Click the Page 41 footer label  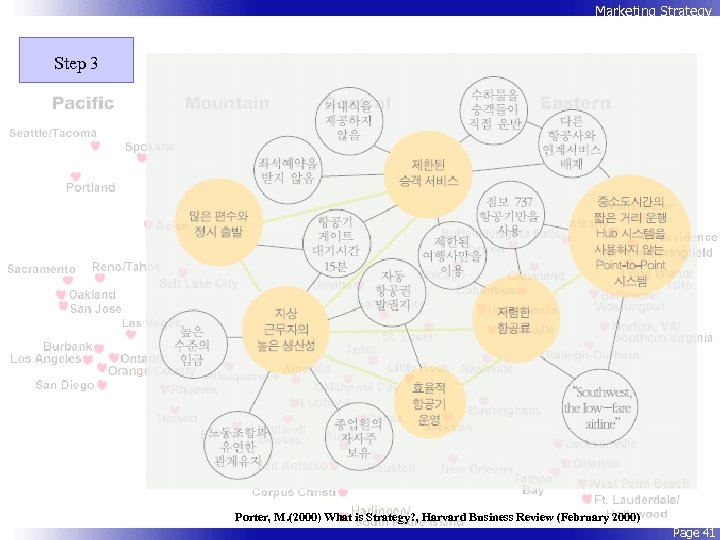(x=693, y=533)
